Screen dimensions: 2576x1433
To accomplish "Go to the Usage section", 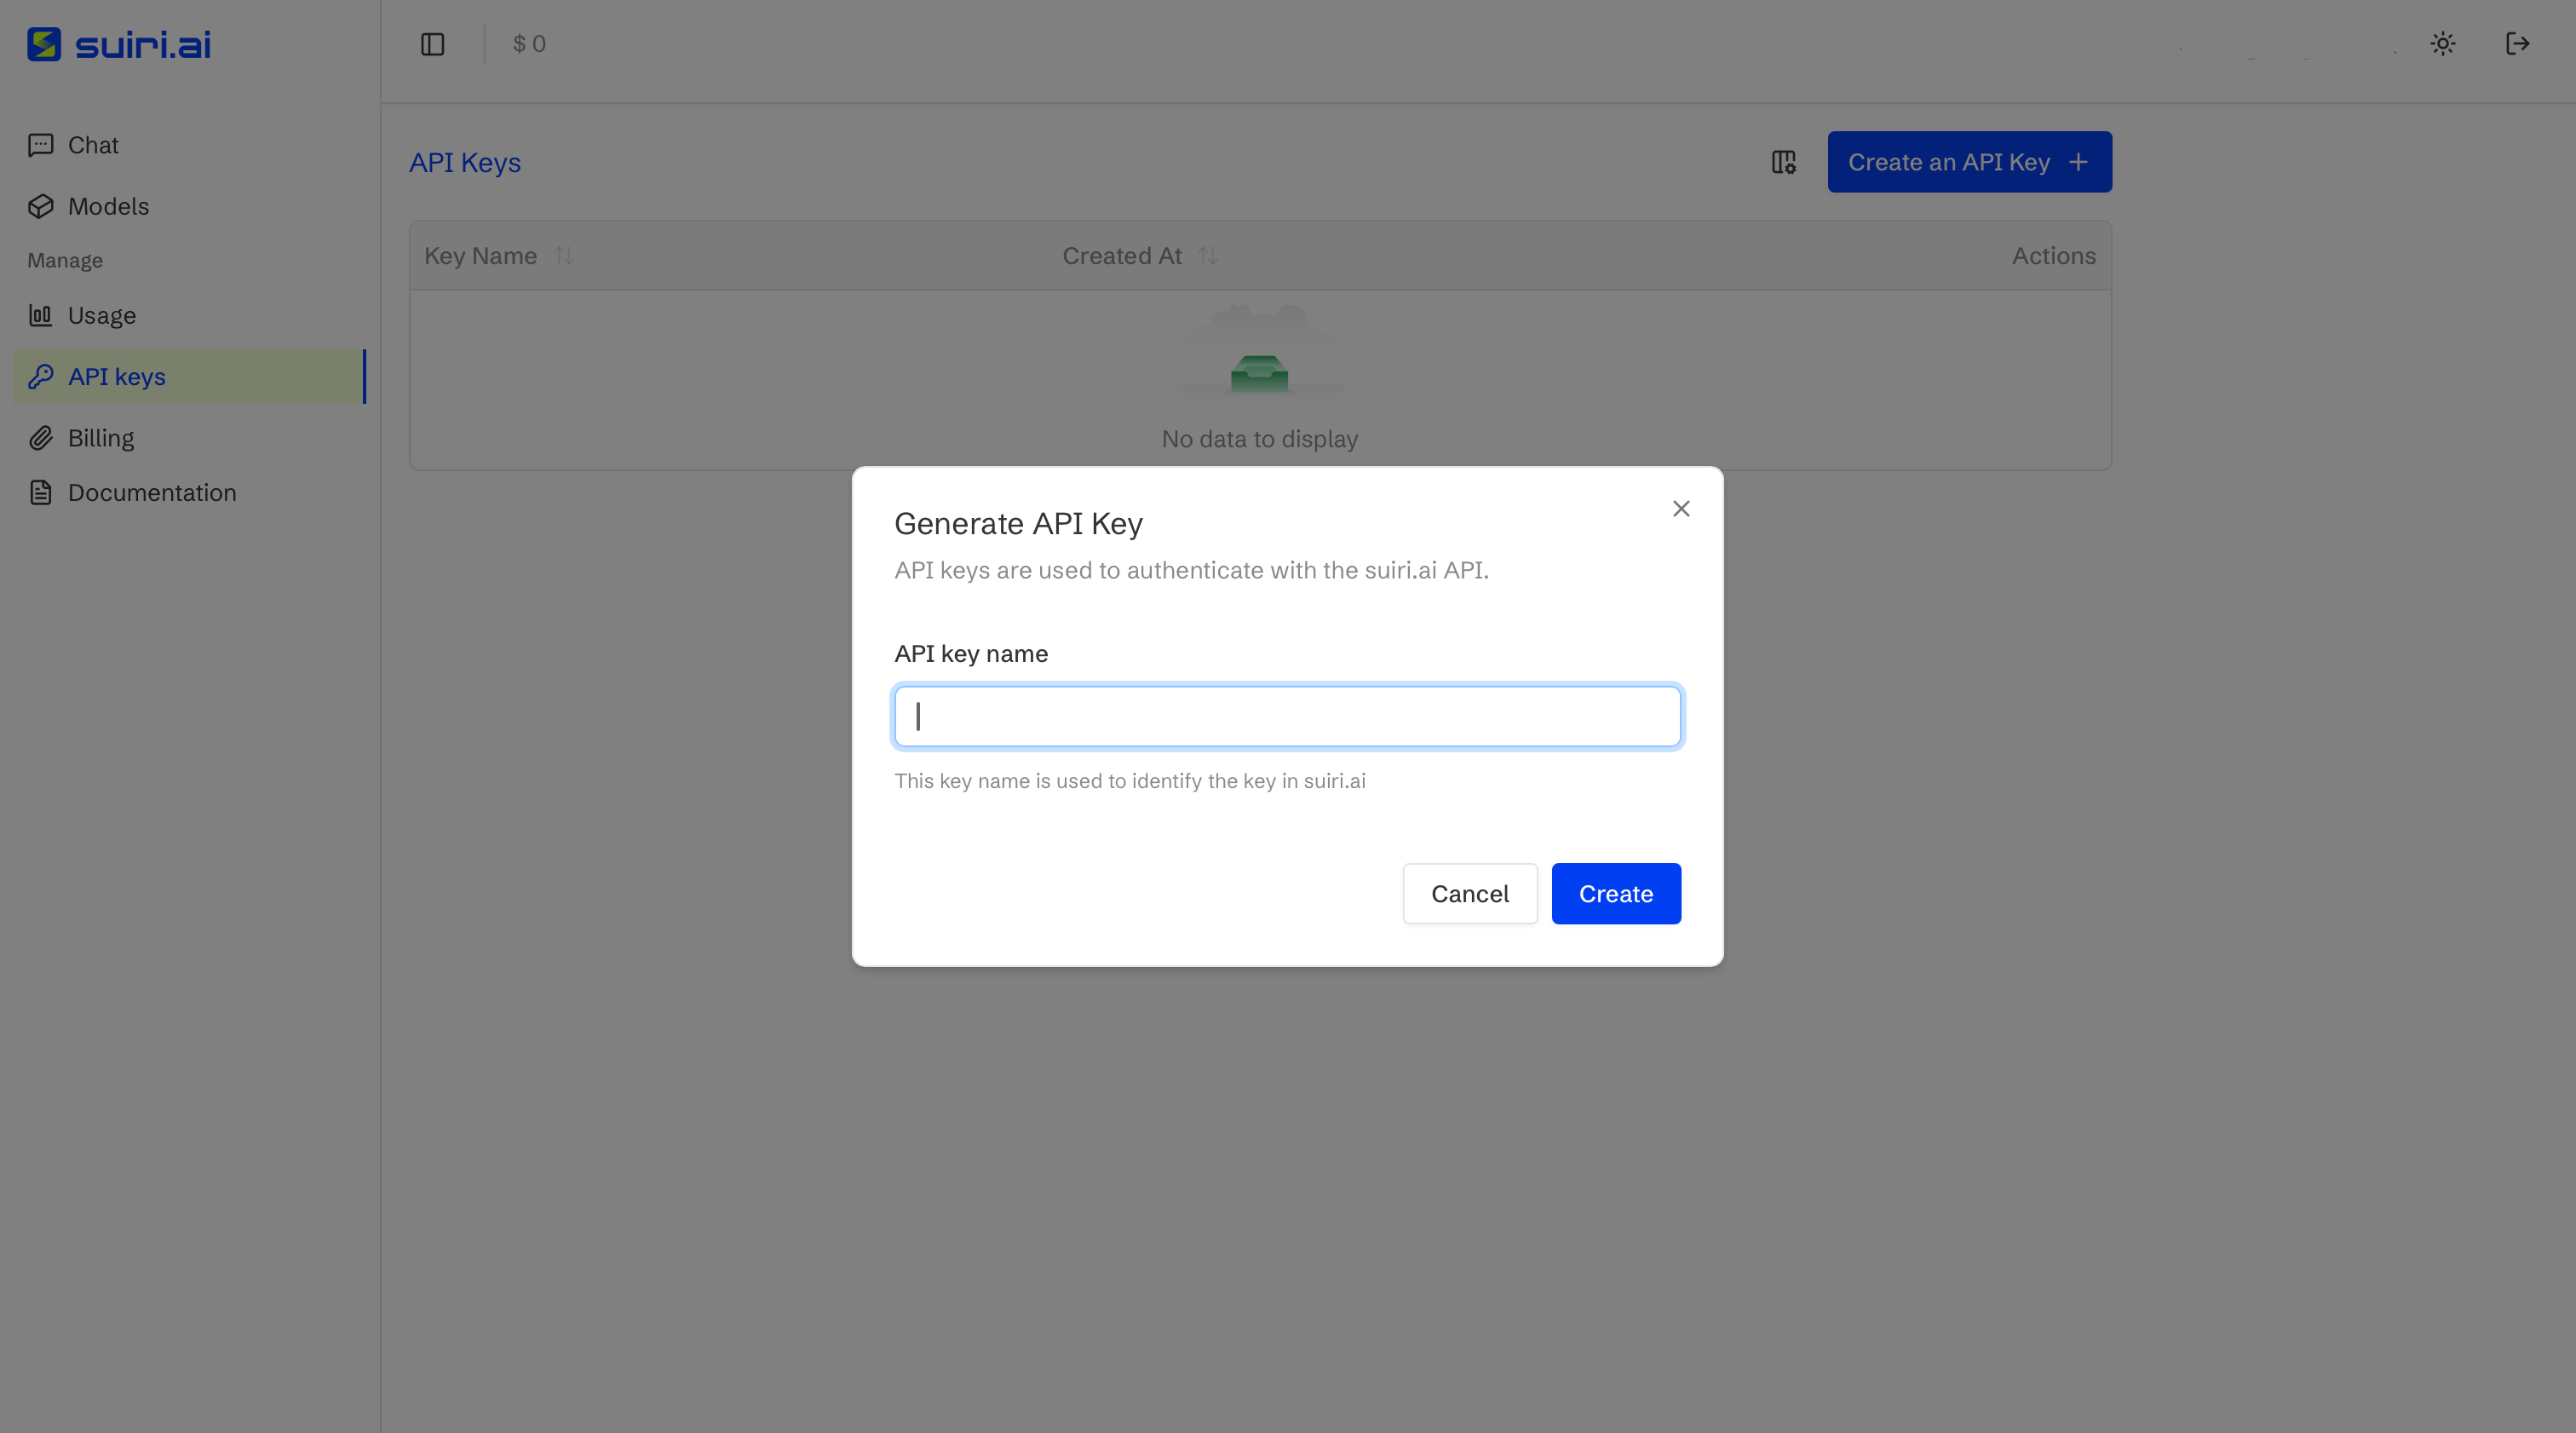I will click(190, 315).
